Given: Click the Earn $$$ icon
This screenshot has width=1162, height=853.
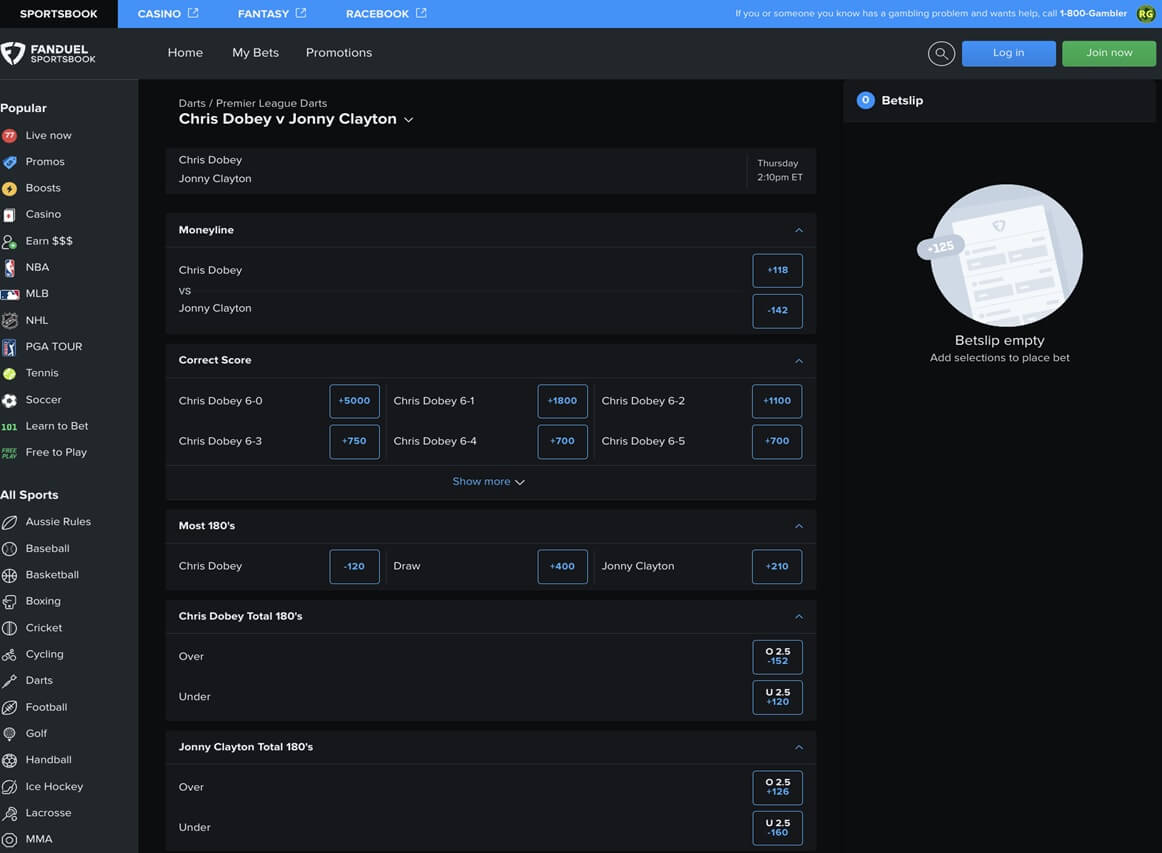Looking at the screenshot, I should click(10, 242).
